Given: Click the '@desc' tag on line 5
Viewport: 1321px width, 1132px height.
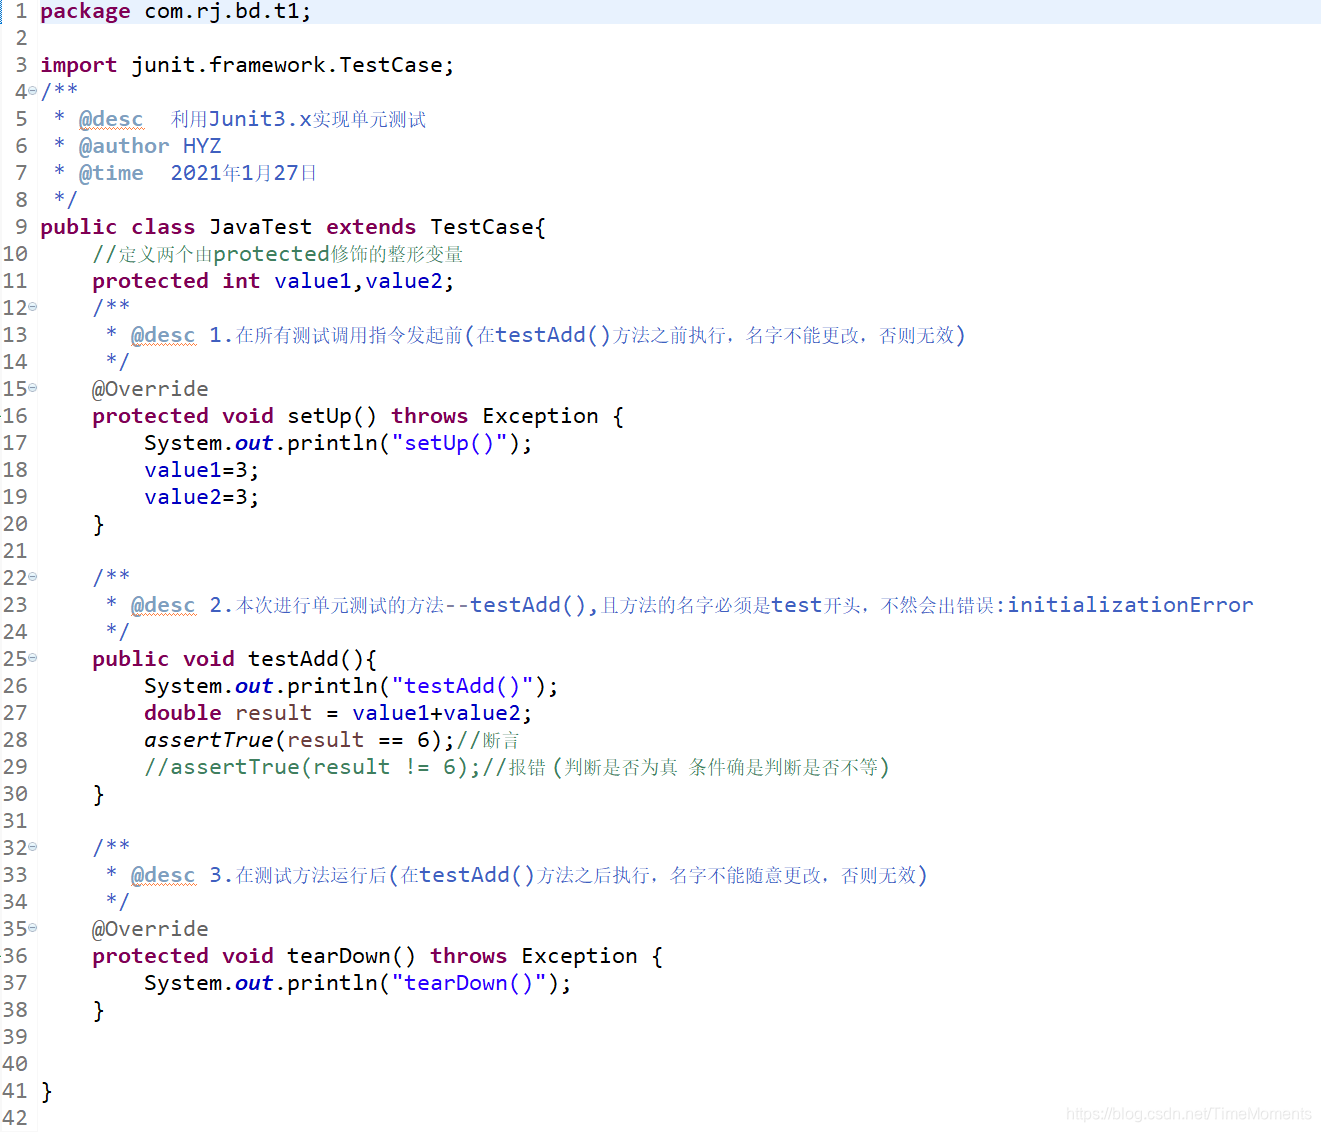Looking at the screenshot, I should (x=111, y=119).
